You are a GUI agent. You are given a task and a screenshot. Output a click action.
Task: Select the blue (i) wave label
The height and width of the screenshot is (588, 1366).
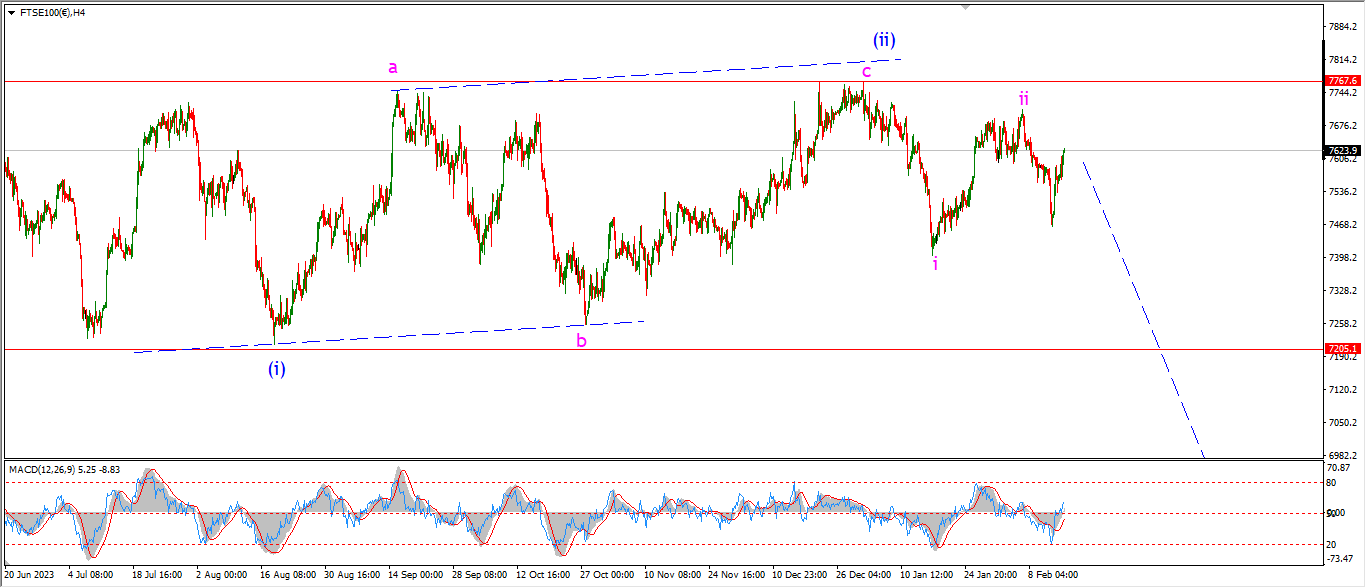[276, 369]
